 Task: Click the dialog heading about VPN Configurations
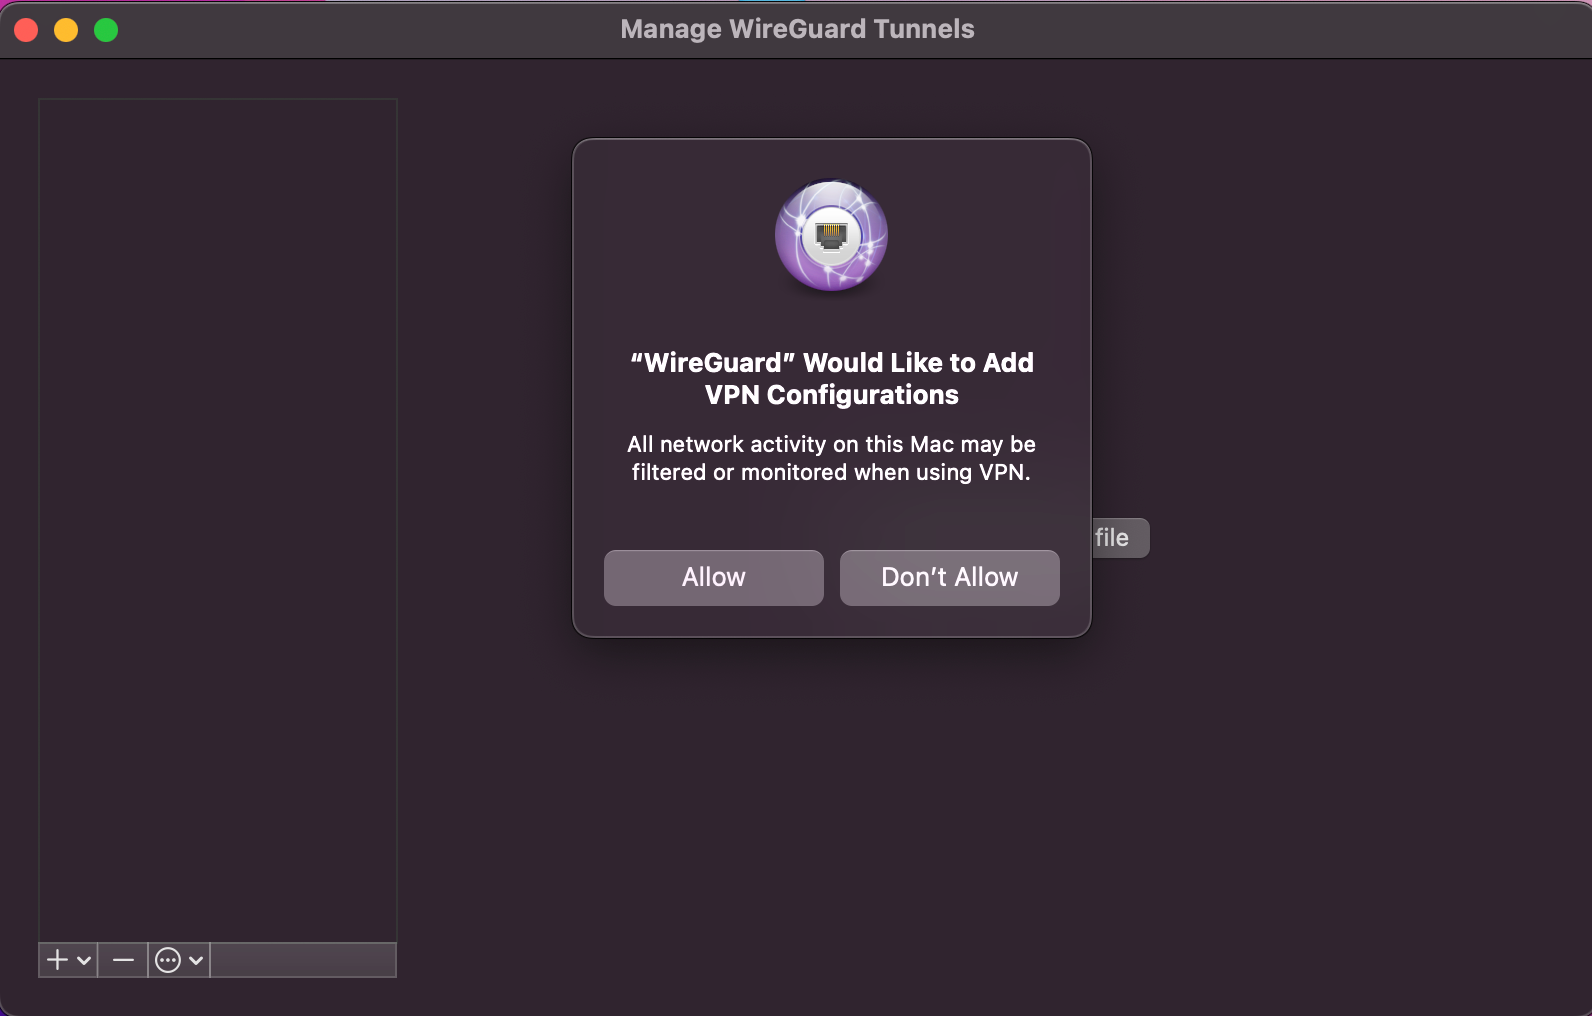[x=831, y=378]
